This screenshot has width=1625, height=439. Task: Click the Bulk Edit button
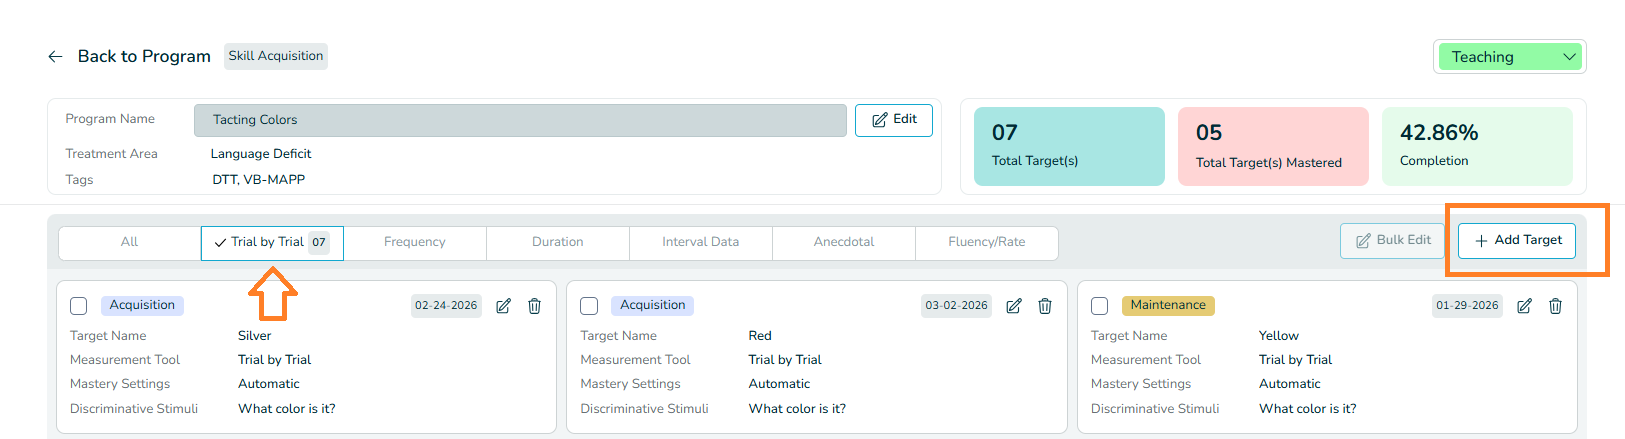pos(1393,241)
